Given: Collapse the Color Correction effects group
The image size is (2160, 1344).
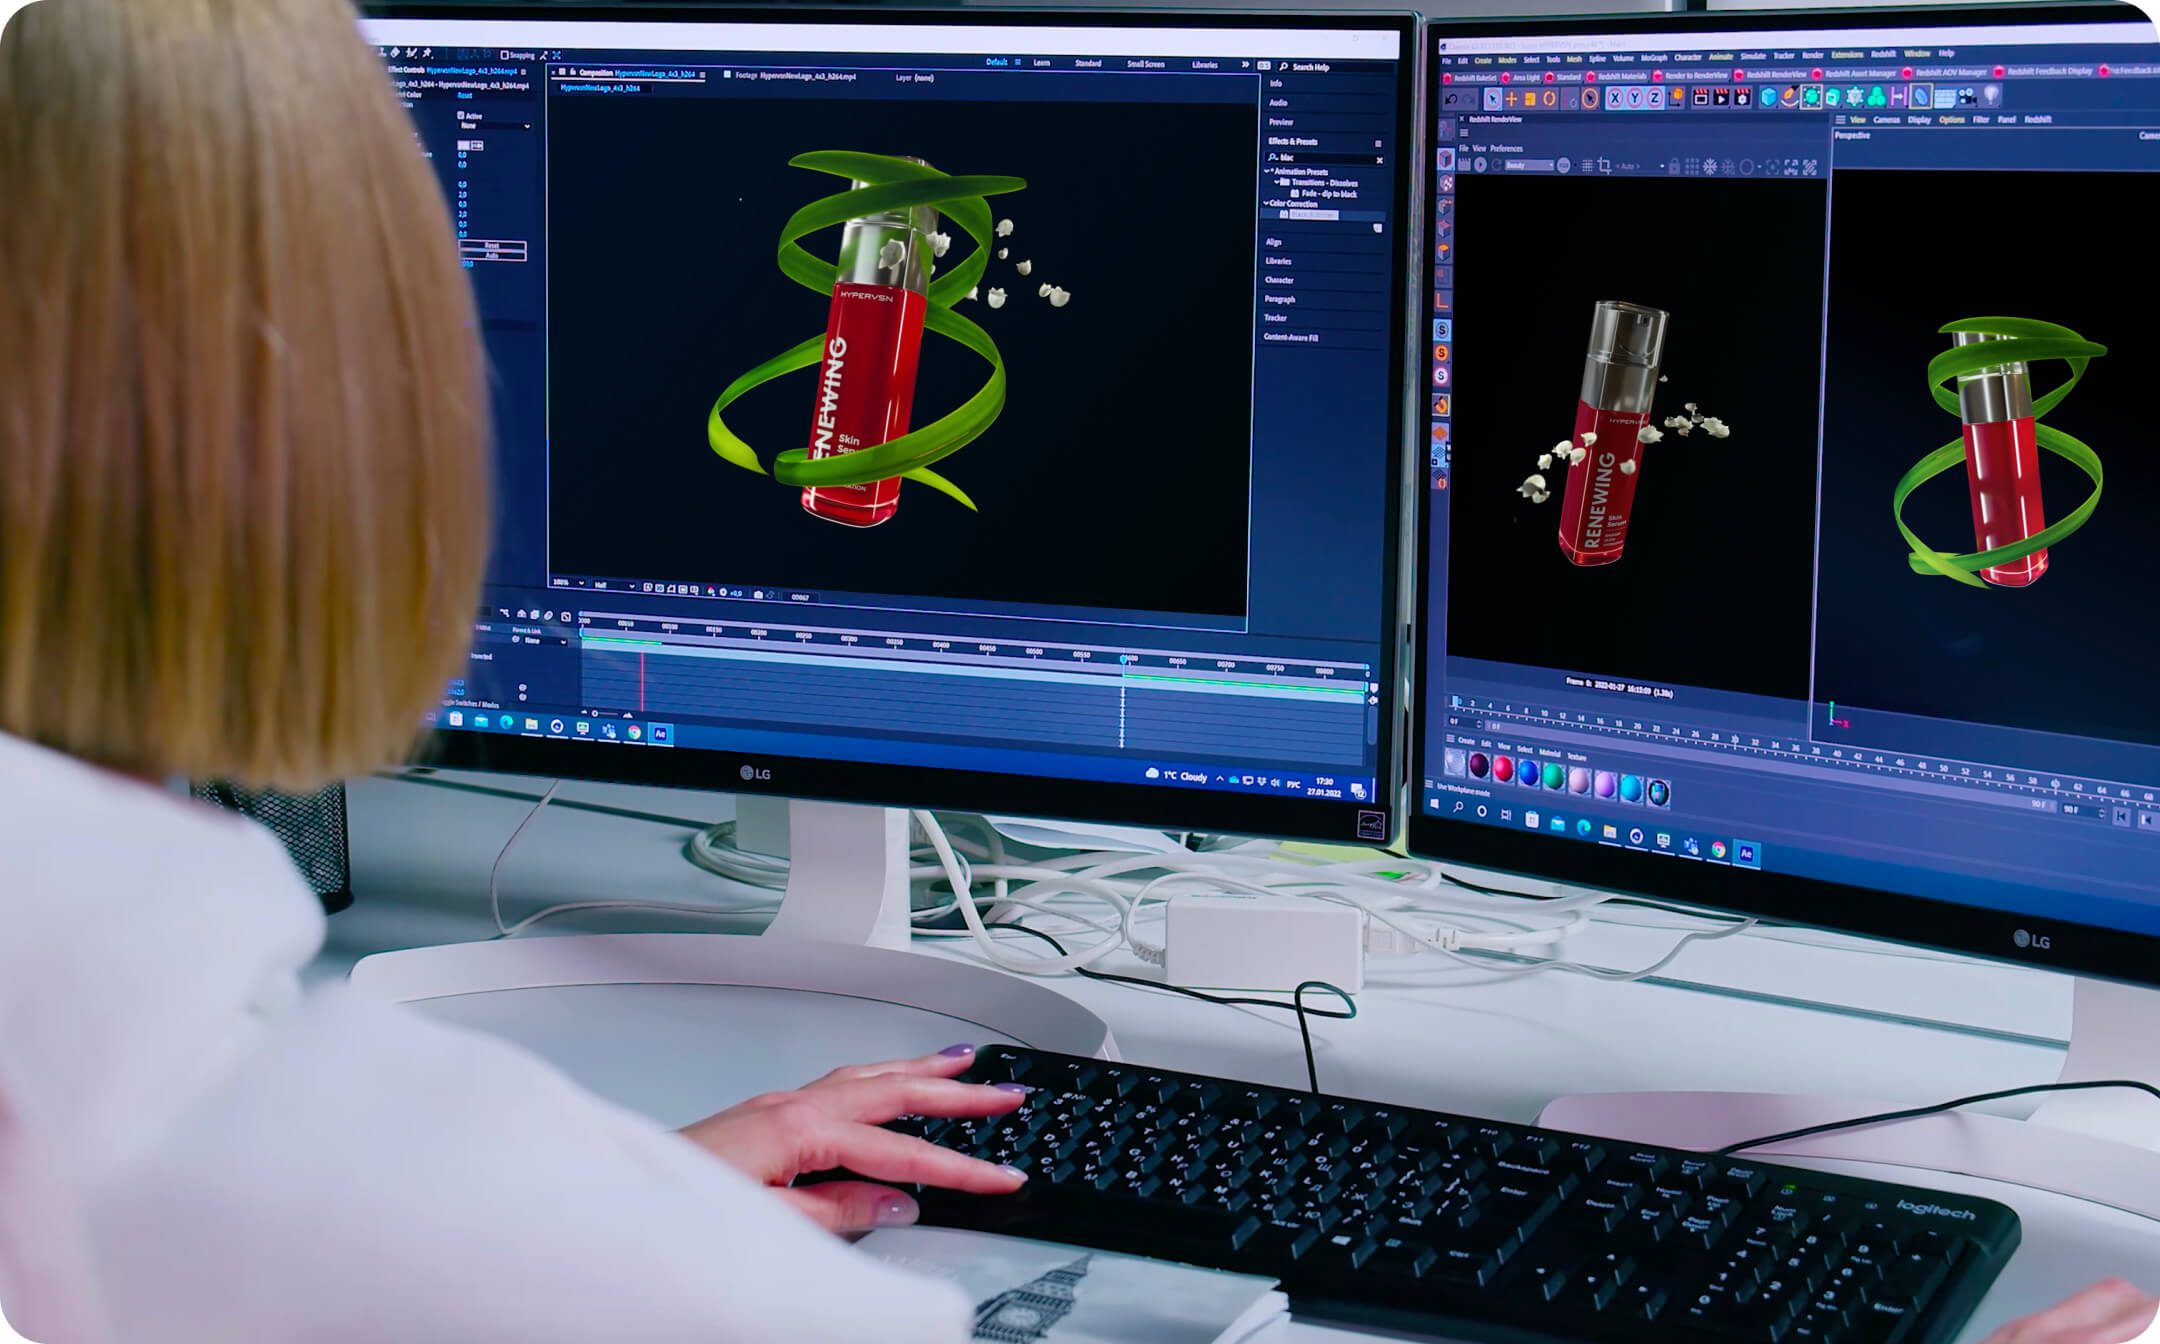Looking at the screenshot, I should 1266,203.
